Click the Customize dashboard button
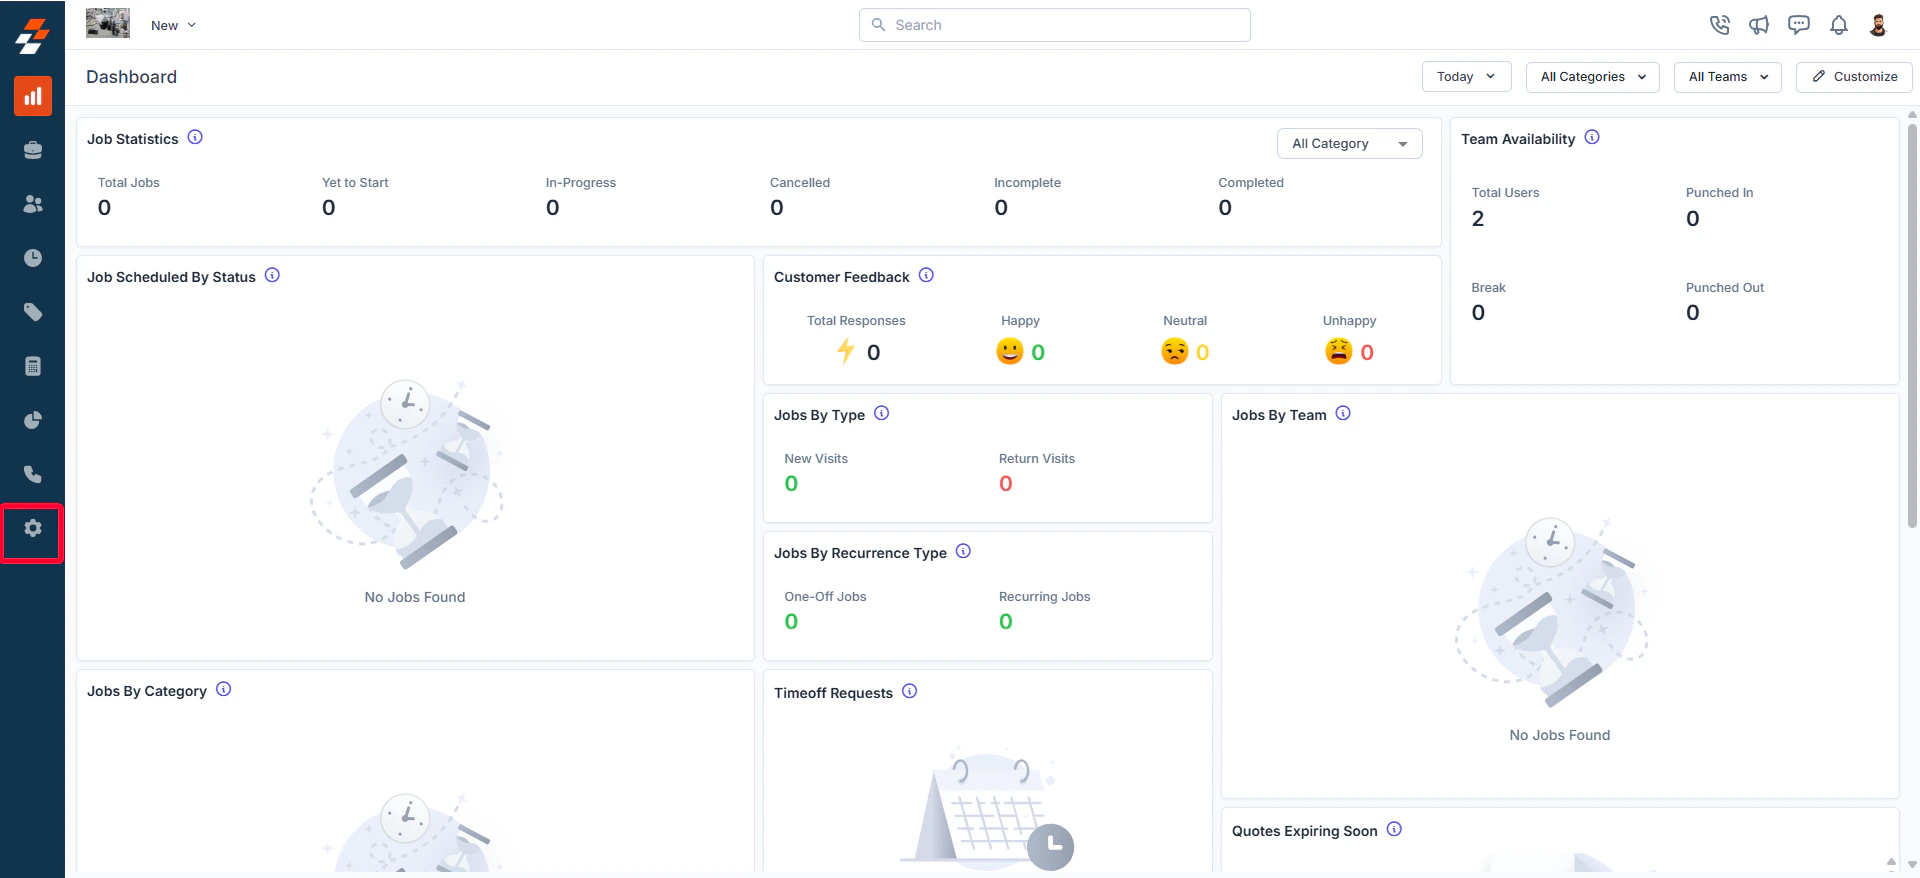 [x=1854, y=77]
